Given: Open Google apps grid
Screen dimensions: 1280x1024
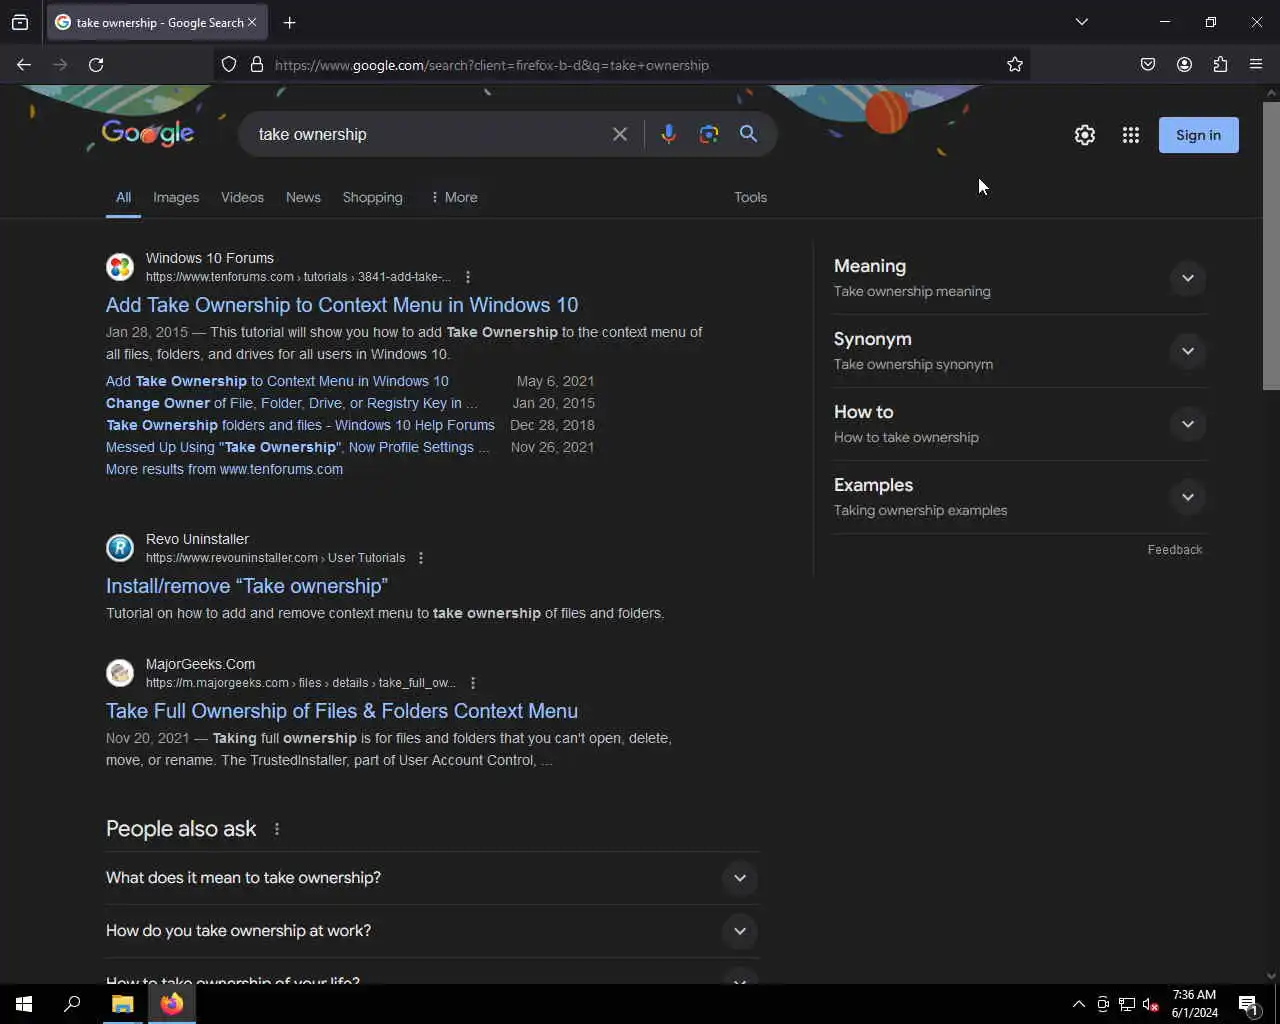Looking at the screenshot, I should coord(1131,135).
